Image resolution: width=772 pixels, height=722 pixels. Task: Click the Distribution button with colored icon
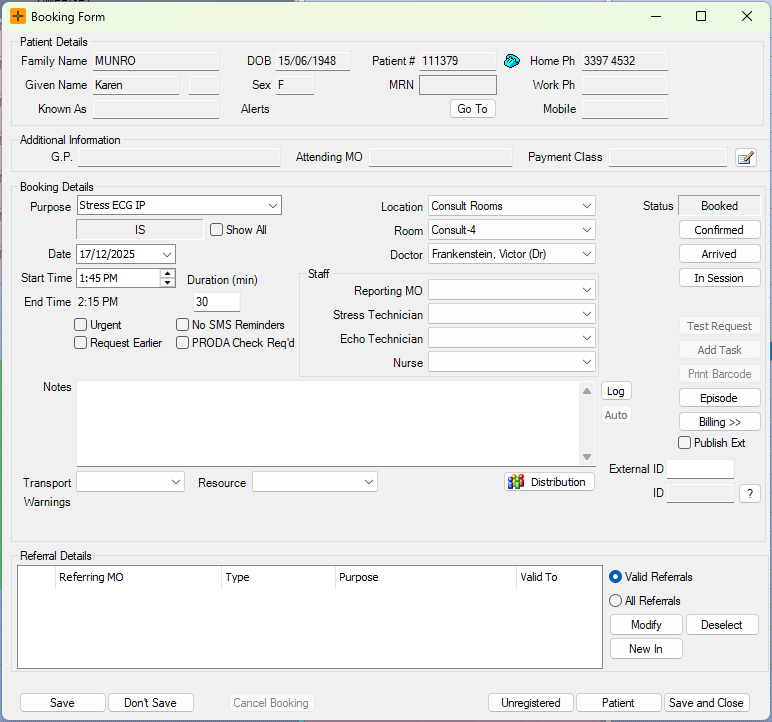[549, 482]
